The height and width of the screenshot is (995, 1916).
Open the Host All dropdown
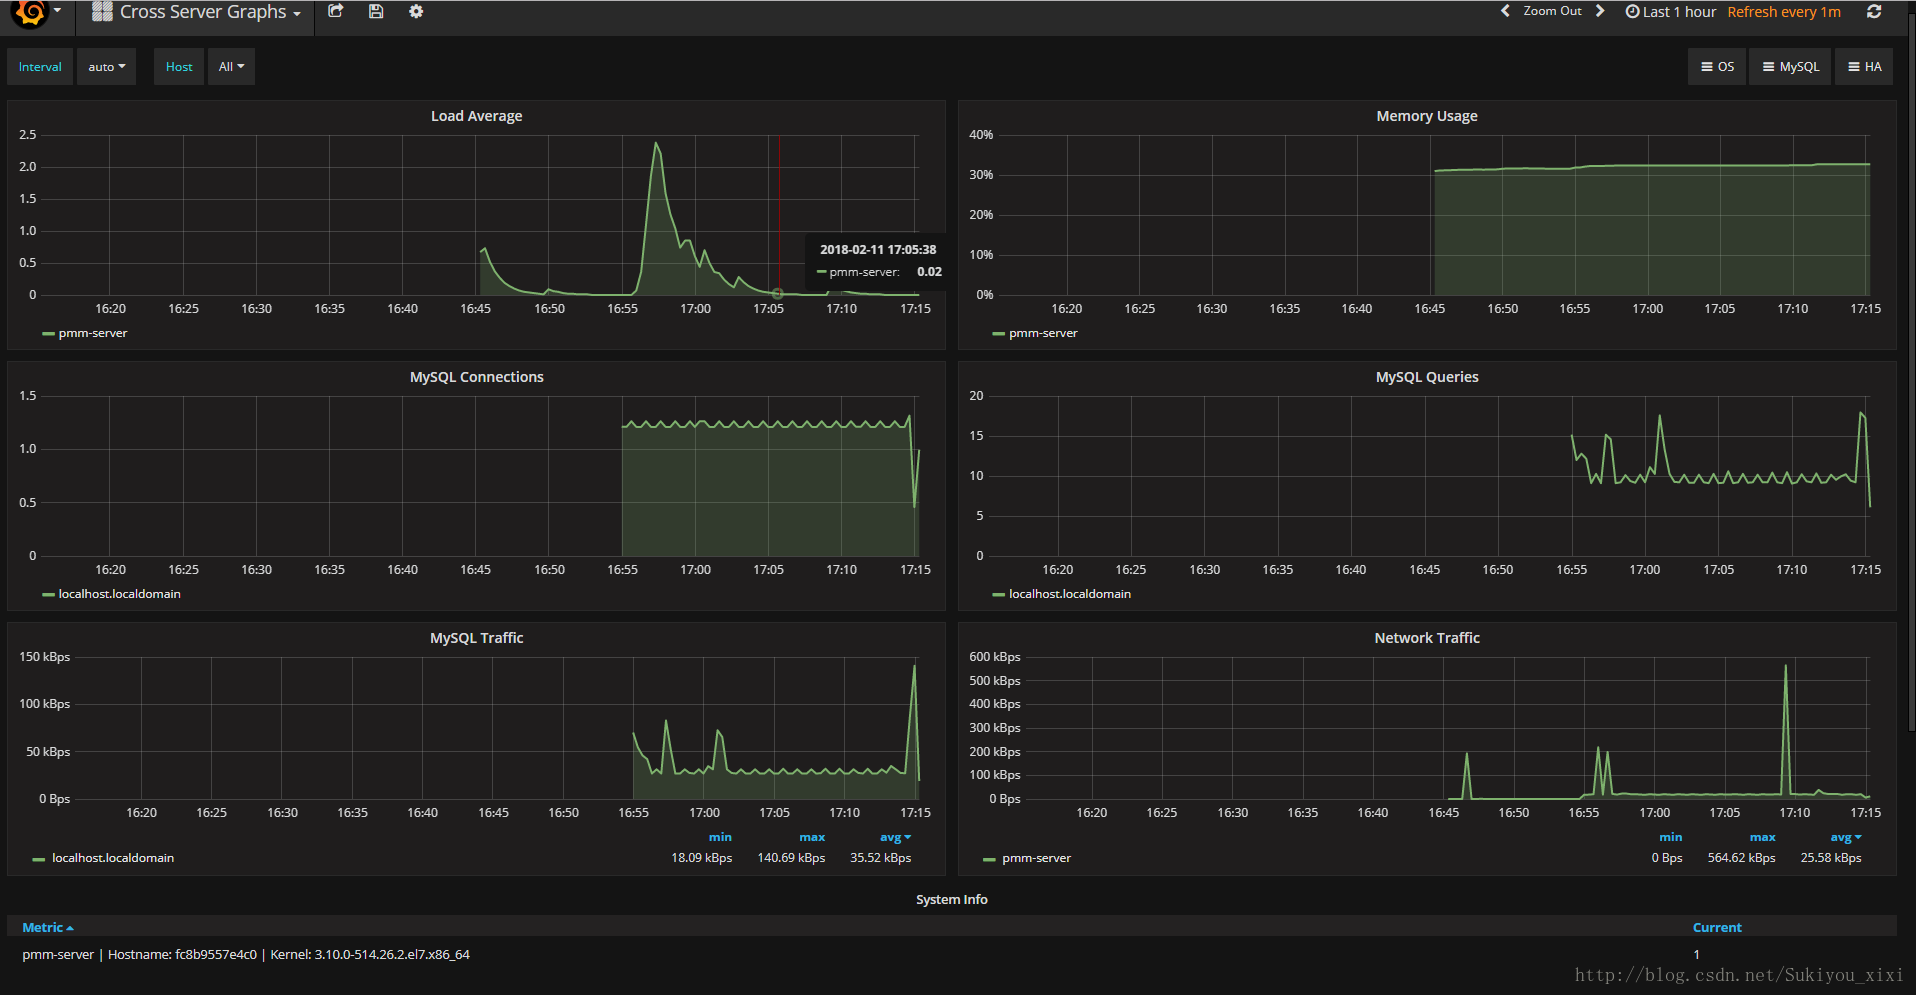coord(231,67)
